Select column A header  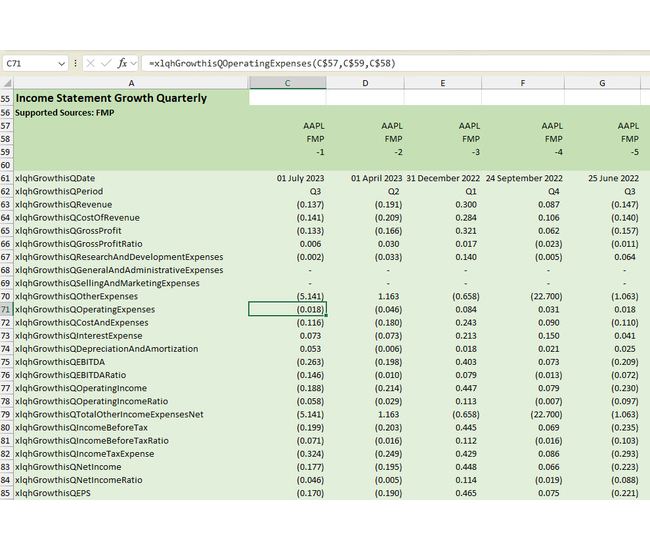click(131, 83)
